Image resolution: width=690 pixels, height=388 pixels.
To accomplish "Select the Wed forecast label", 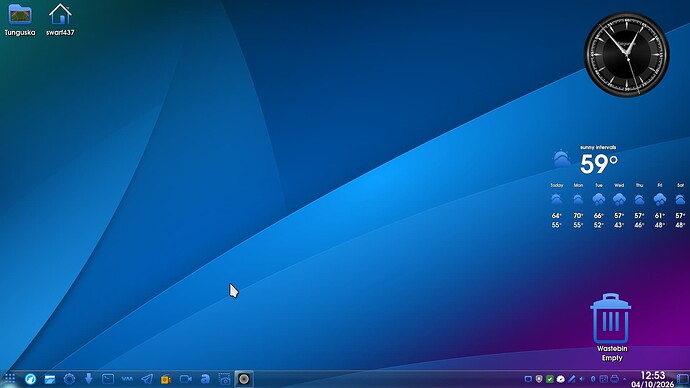I will [x=619, y=185].
